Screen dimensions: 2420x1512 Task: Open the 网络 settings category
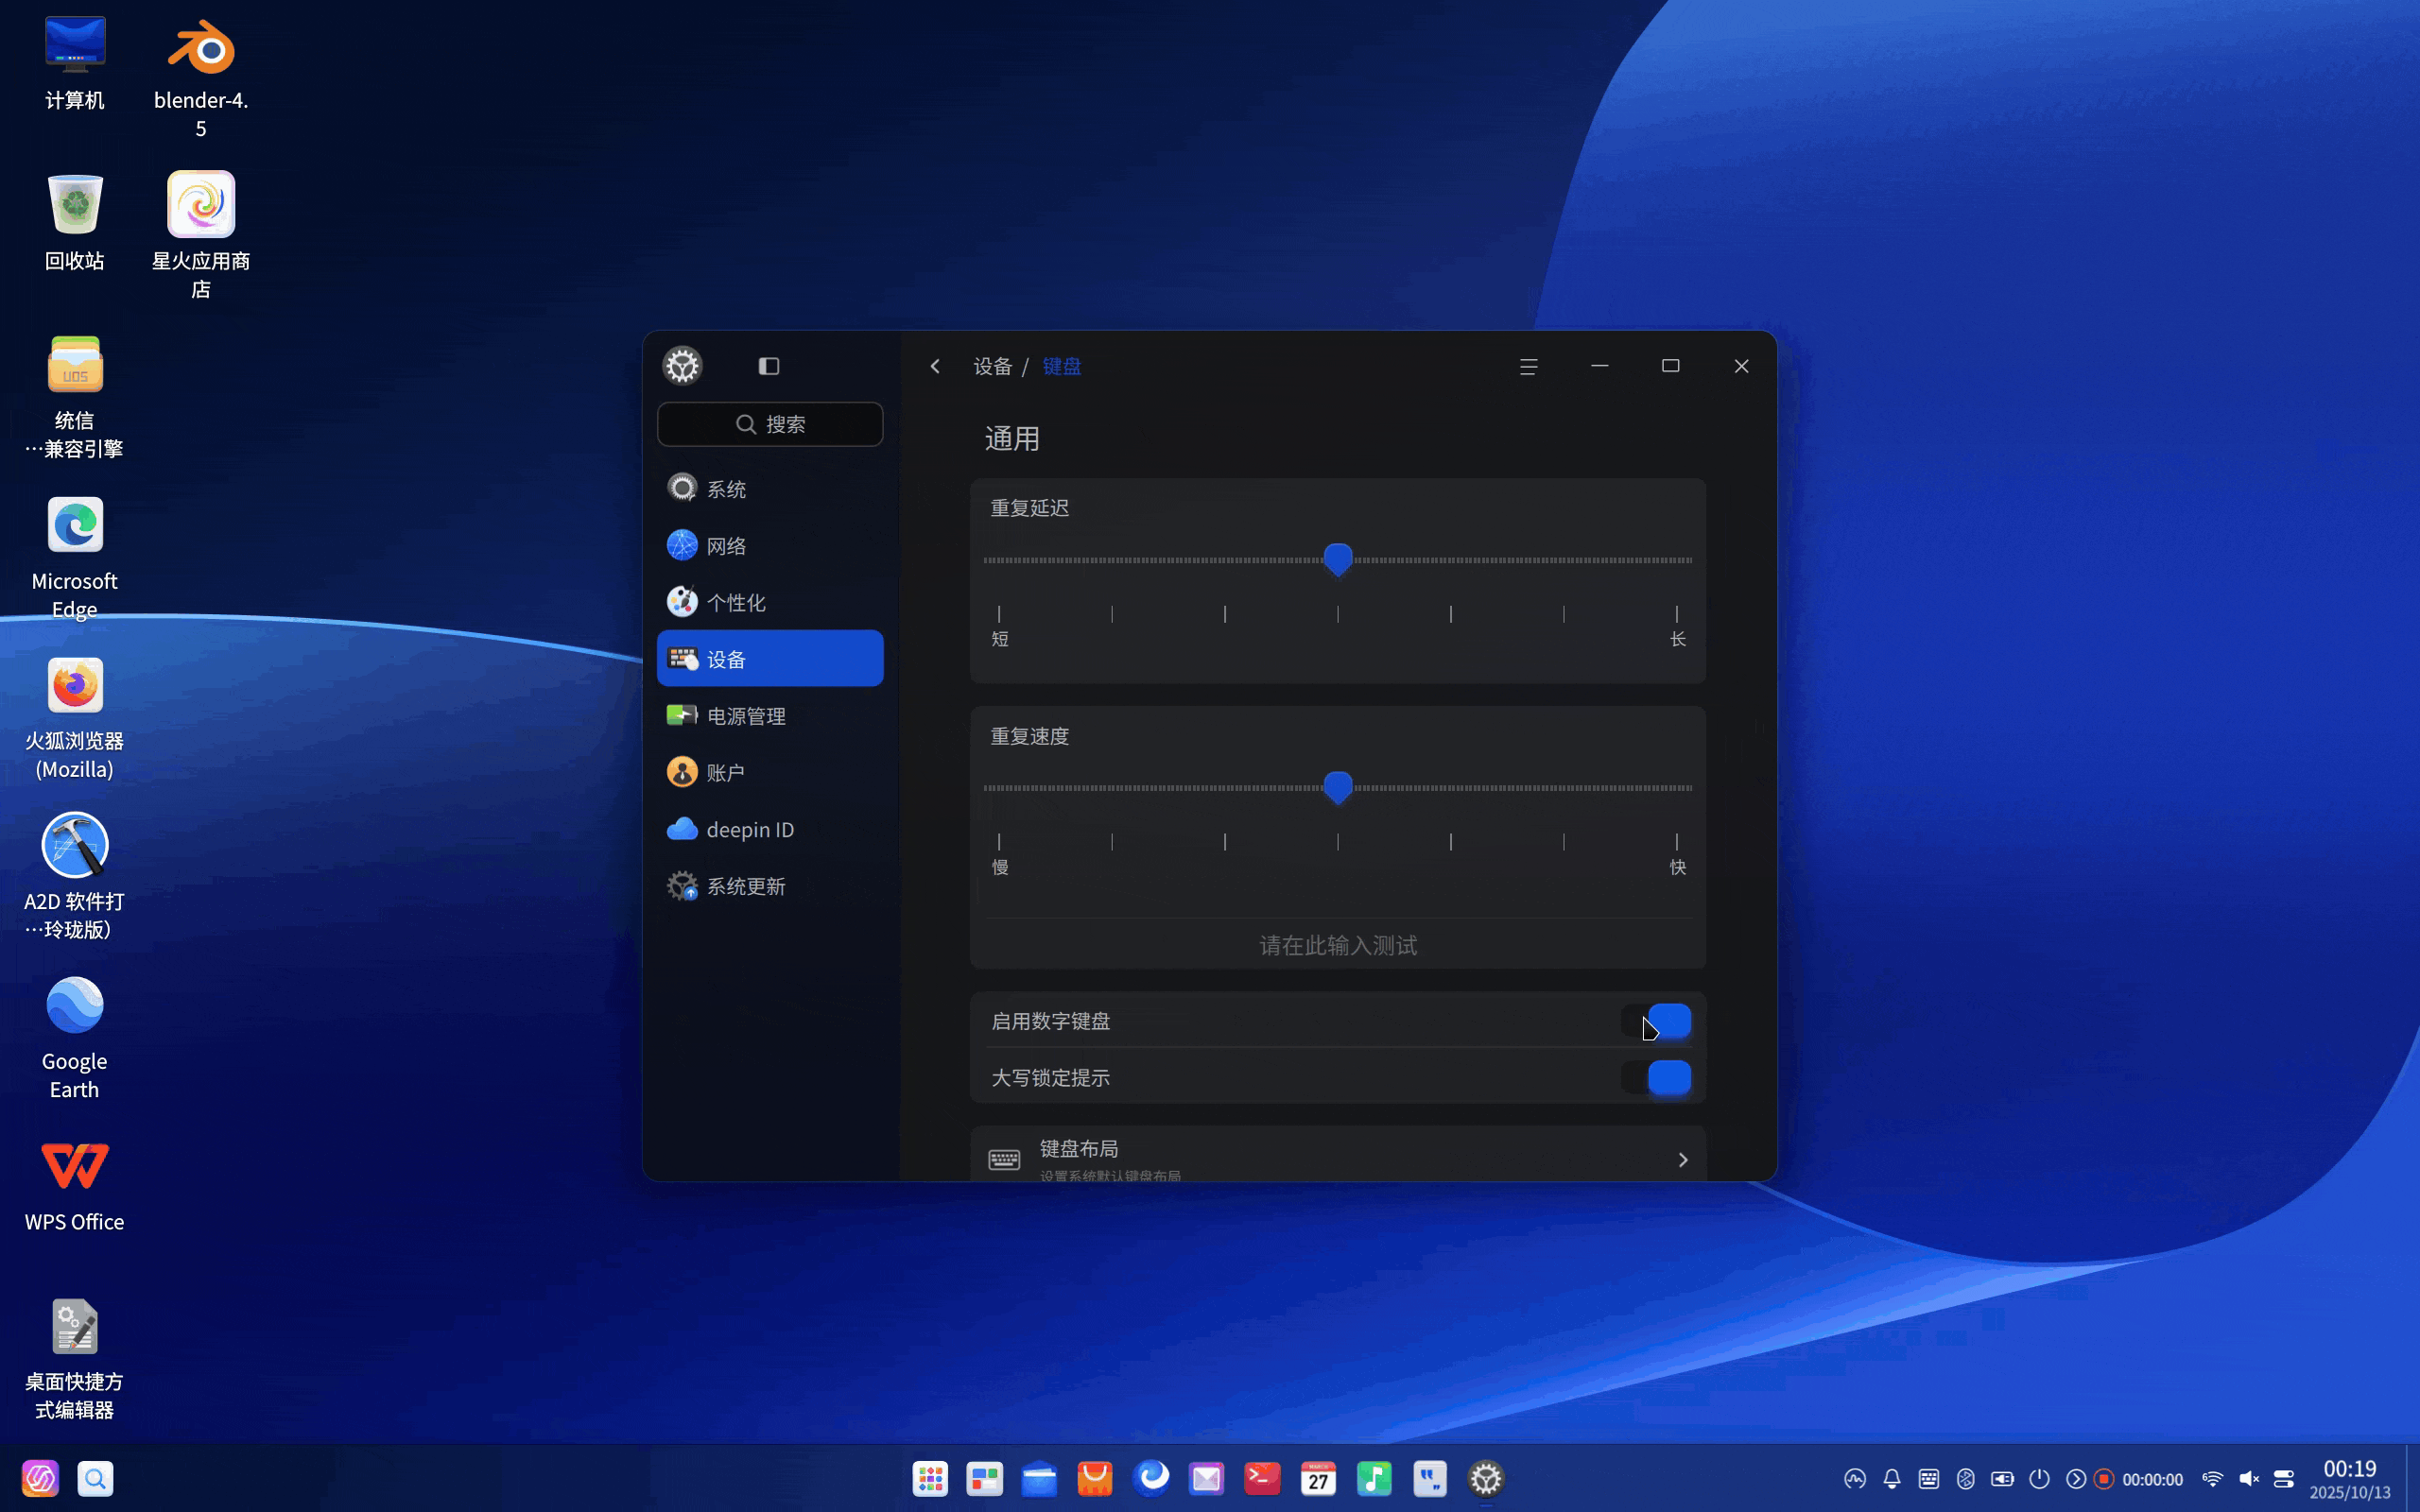770,545
